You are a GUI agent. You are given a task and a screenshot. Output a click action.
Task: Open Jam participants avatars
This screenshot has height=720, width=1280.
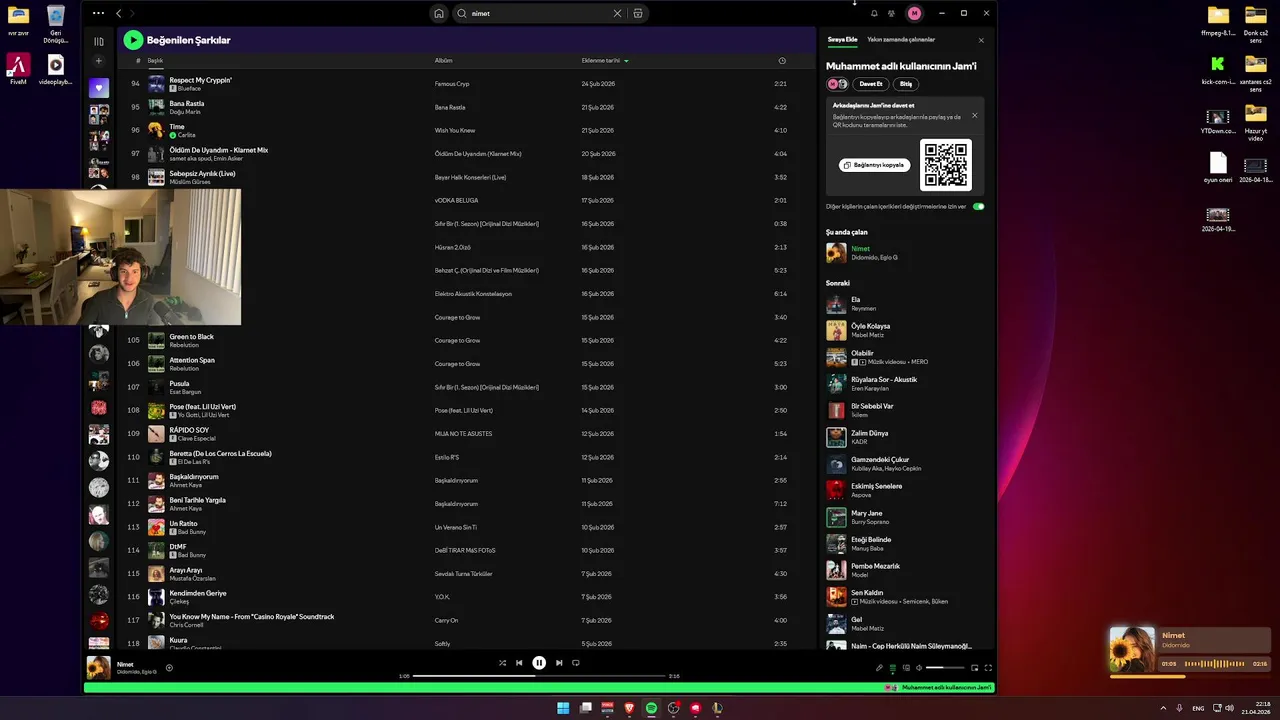(x=837, y=84)
